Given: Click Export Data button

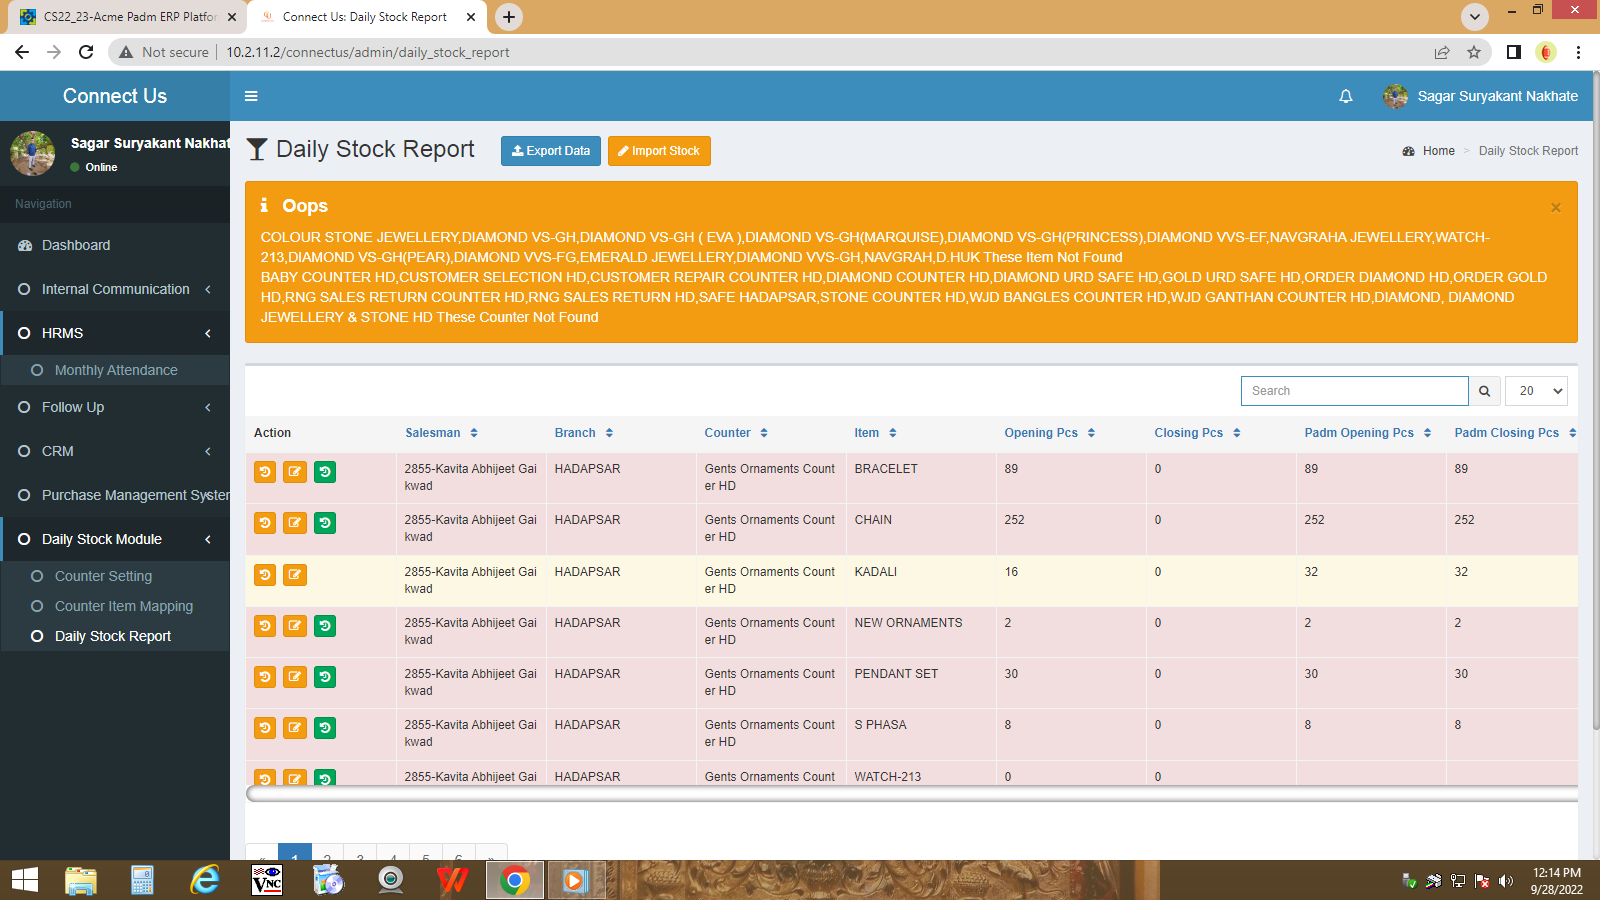Looking at the screenshot, I should 551,151.
